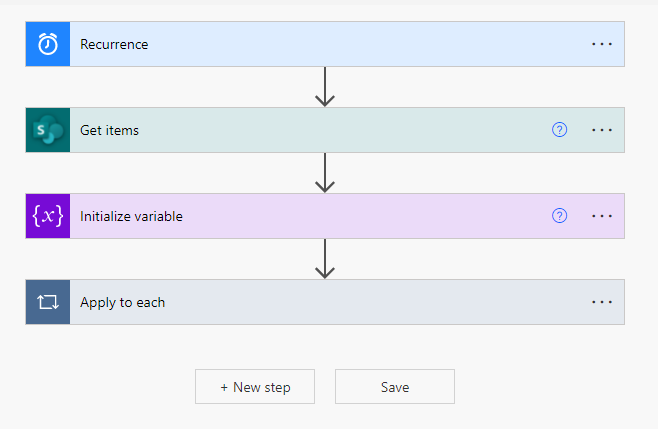Open the Recurrence step ellipsis menu
Image resolution: width=658 pixels, height=429 pixels.
coord(602,44)
